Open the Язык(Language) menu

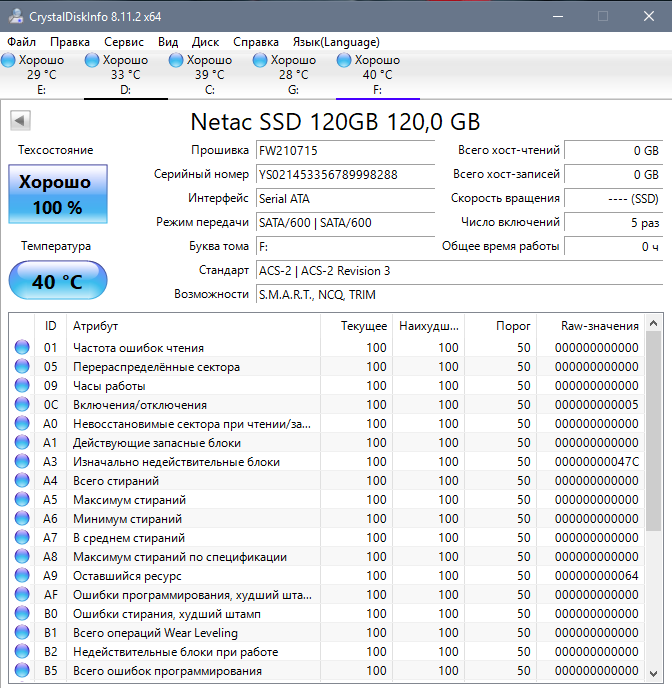336,42
